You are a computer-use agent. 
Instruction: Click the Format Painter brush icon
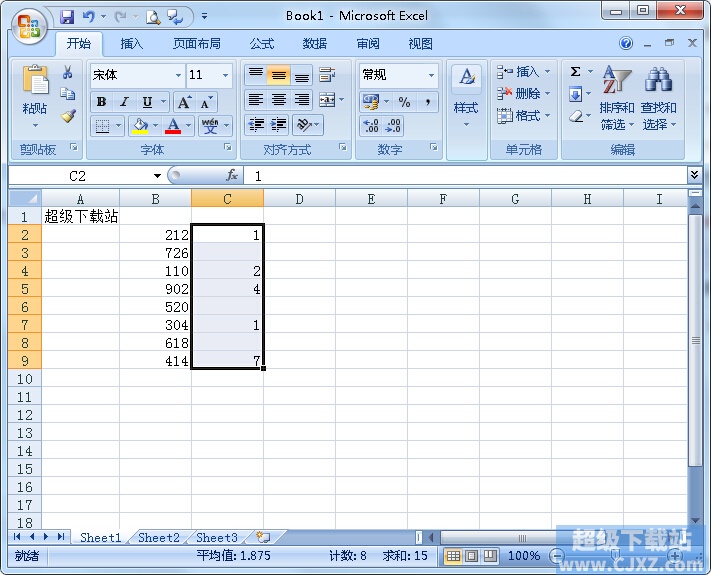click(68, 116)
